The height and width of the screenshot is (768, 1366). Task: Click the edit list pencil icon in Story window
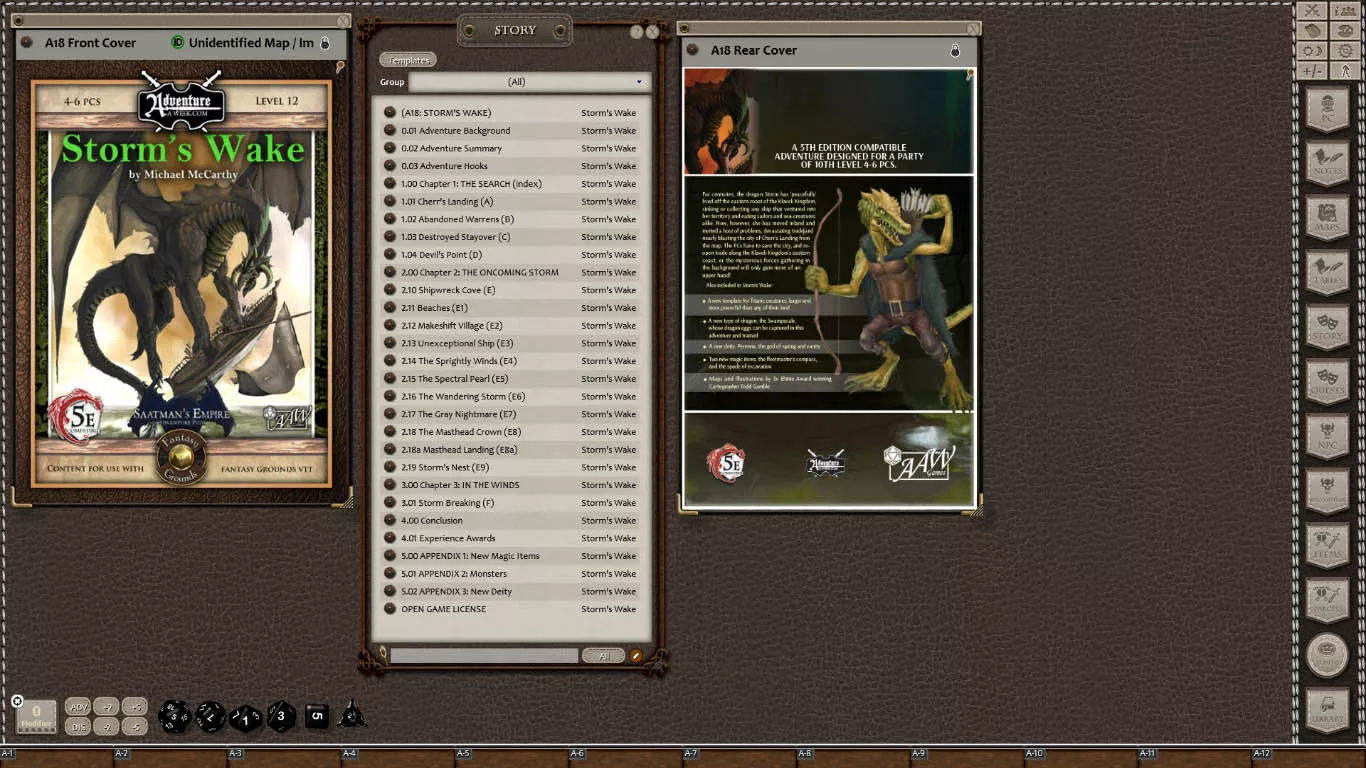coord(636,656)
